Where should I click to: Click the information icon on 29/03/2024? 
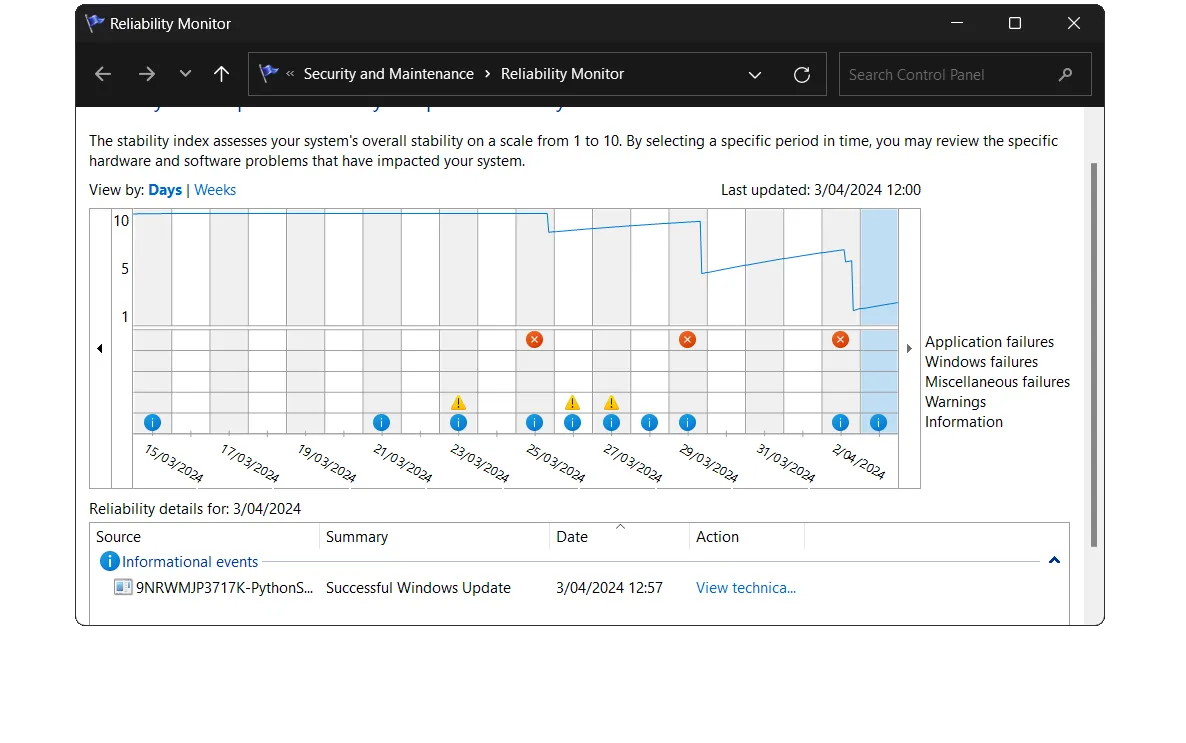(x=687, y=423)
